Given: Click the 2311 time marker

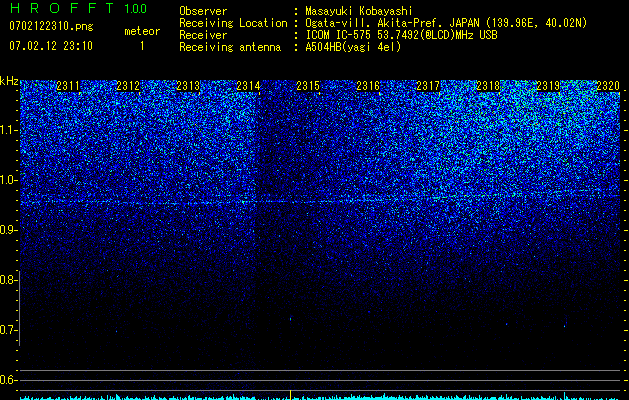Looking at the screenshot, I should [68, 86].
